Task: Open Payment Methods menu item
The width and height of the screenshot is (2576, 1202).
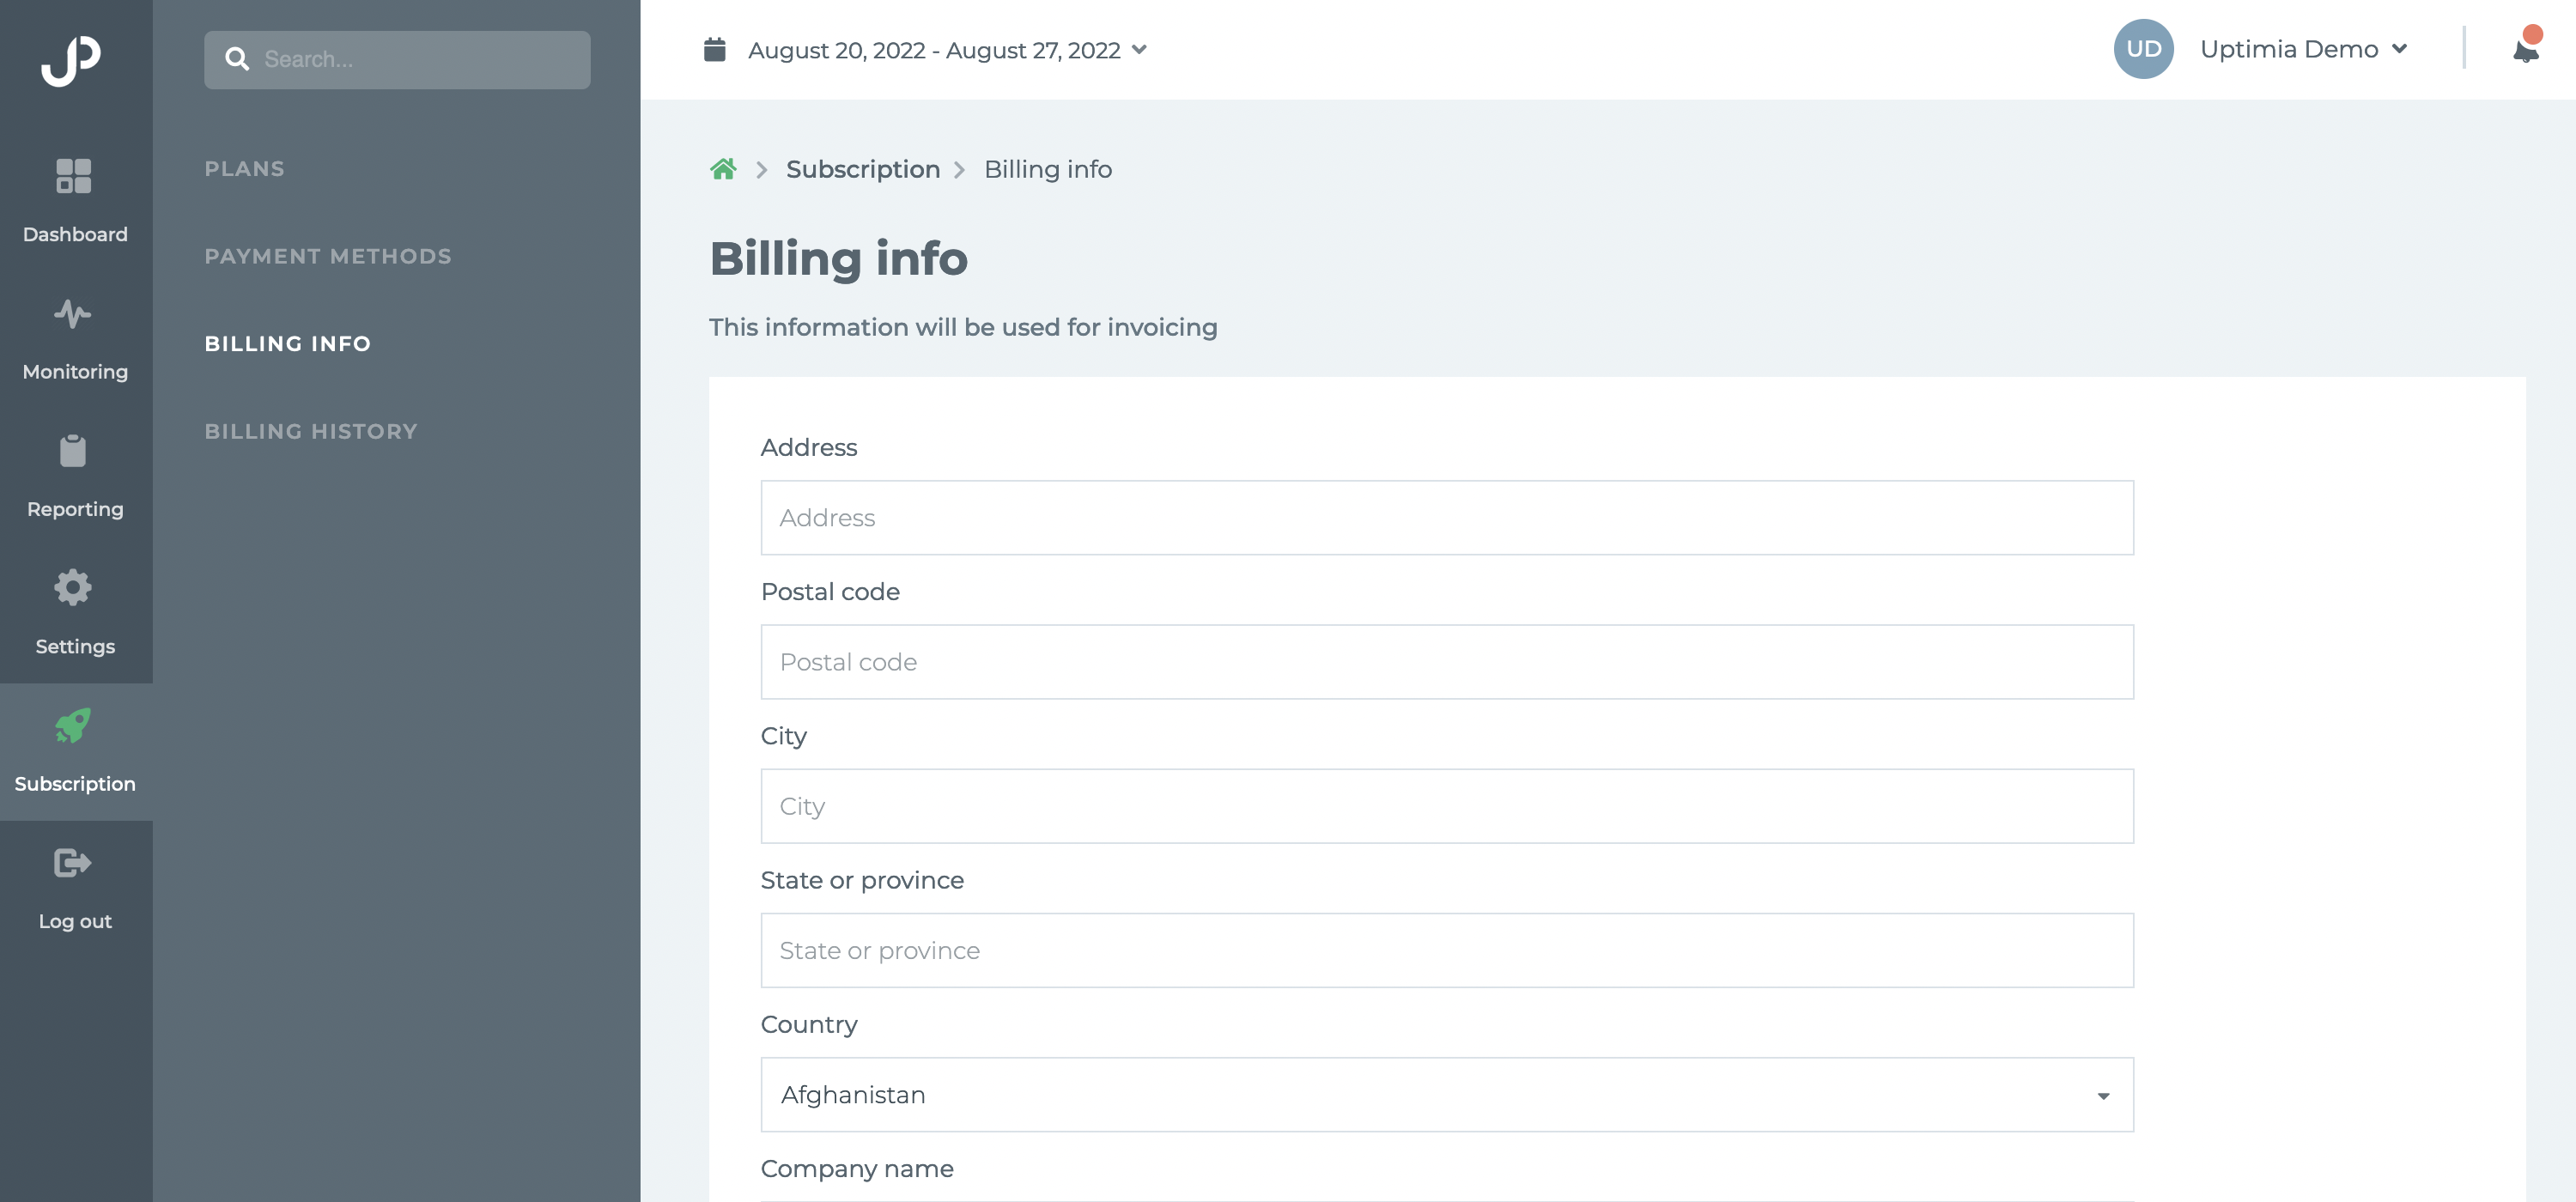Action: pos(328,256)
